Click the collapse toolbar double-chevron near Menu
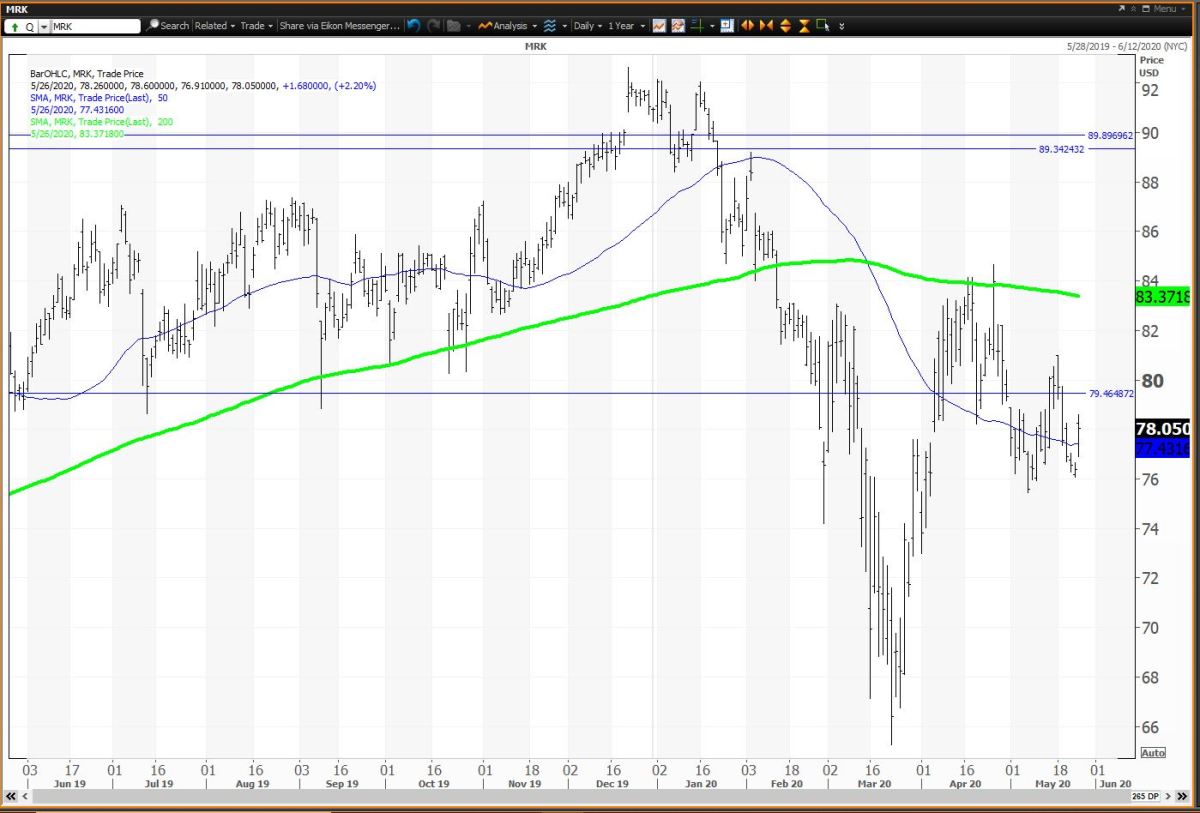The height and width of the screenshot is (813, 1200). pos(1133,9)
